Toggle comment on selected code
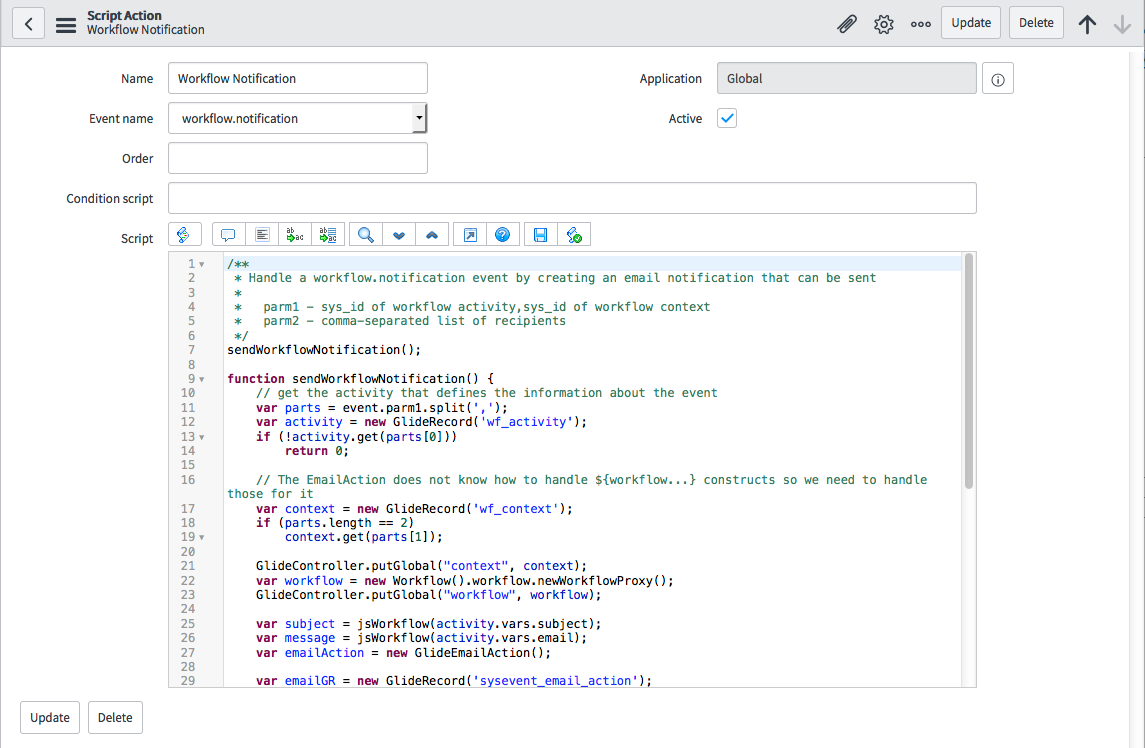1145x748 pixels. pos(229,234)
